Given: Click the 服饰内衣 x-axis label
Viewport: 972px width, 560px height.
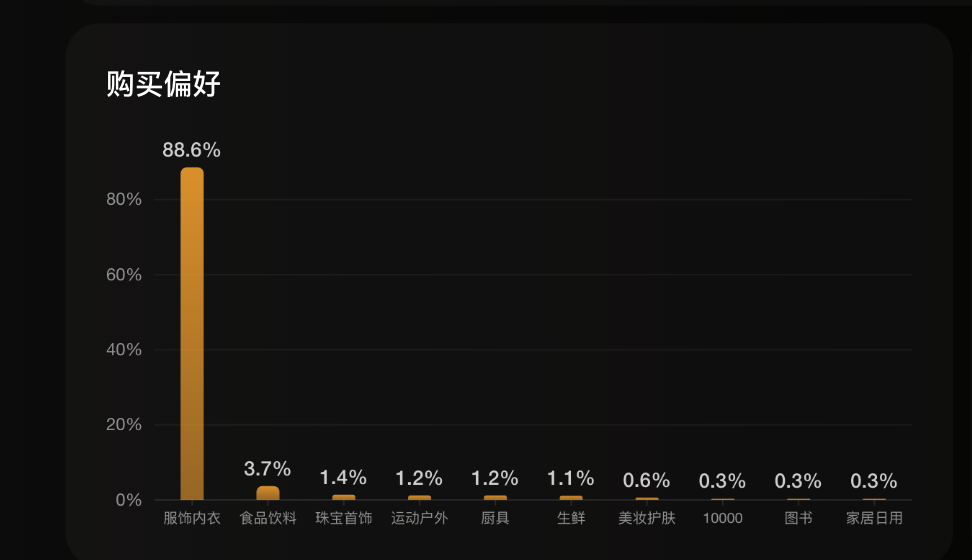Looking at the screenshot, I should point(192,518).
